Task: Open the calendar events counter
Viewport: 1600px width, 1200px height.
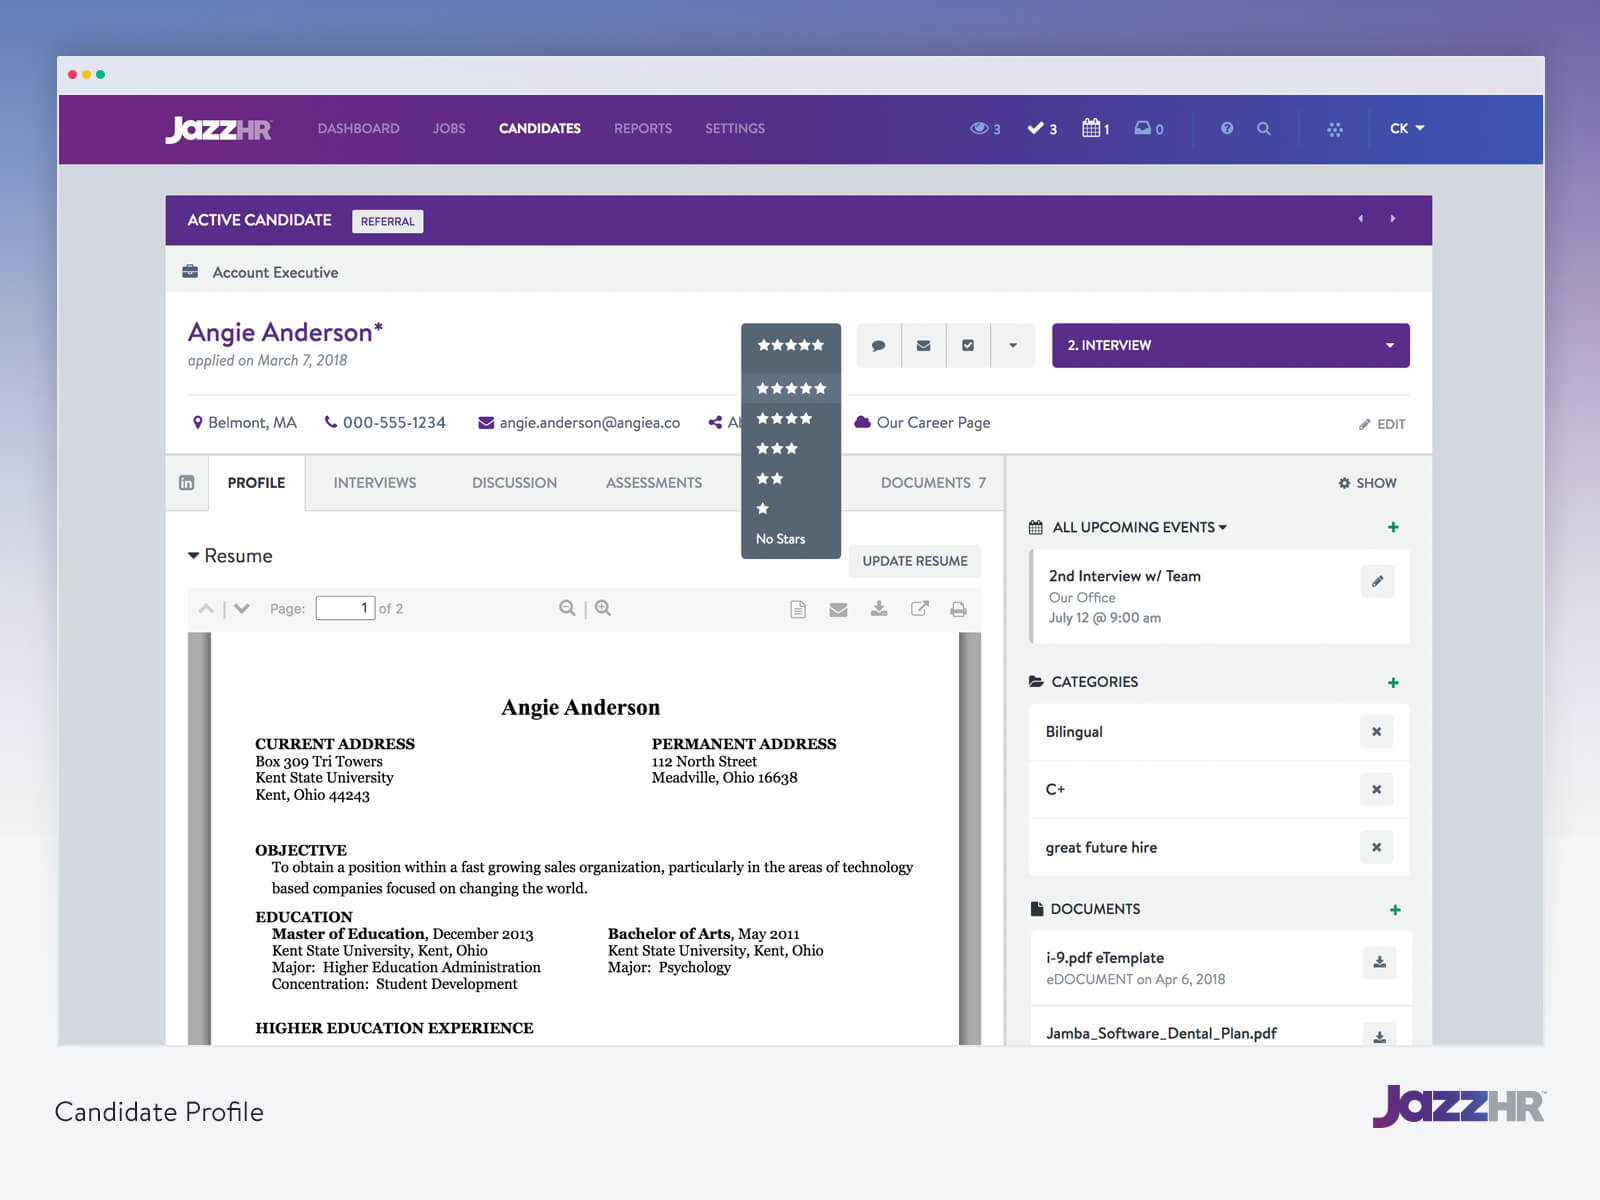Action: 1095,129
